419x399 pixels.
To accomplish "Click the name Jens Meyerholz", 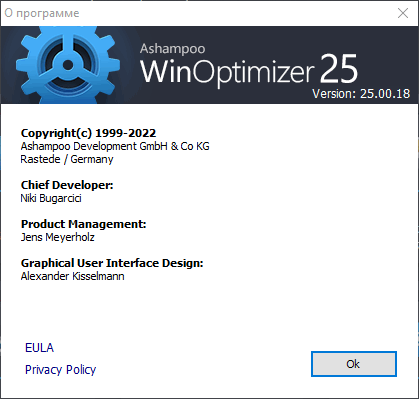I will click(57, 237).
